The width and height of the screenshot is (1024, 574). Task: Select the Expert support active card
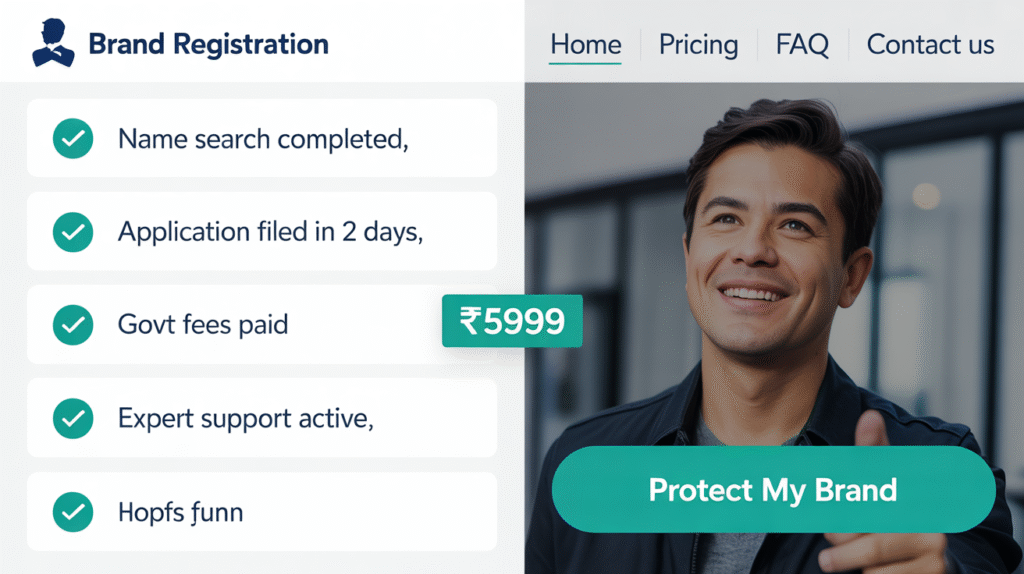click(x=262, y=418)
